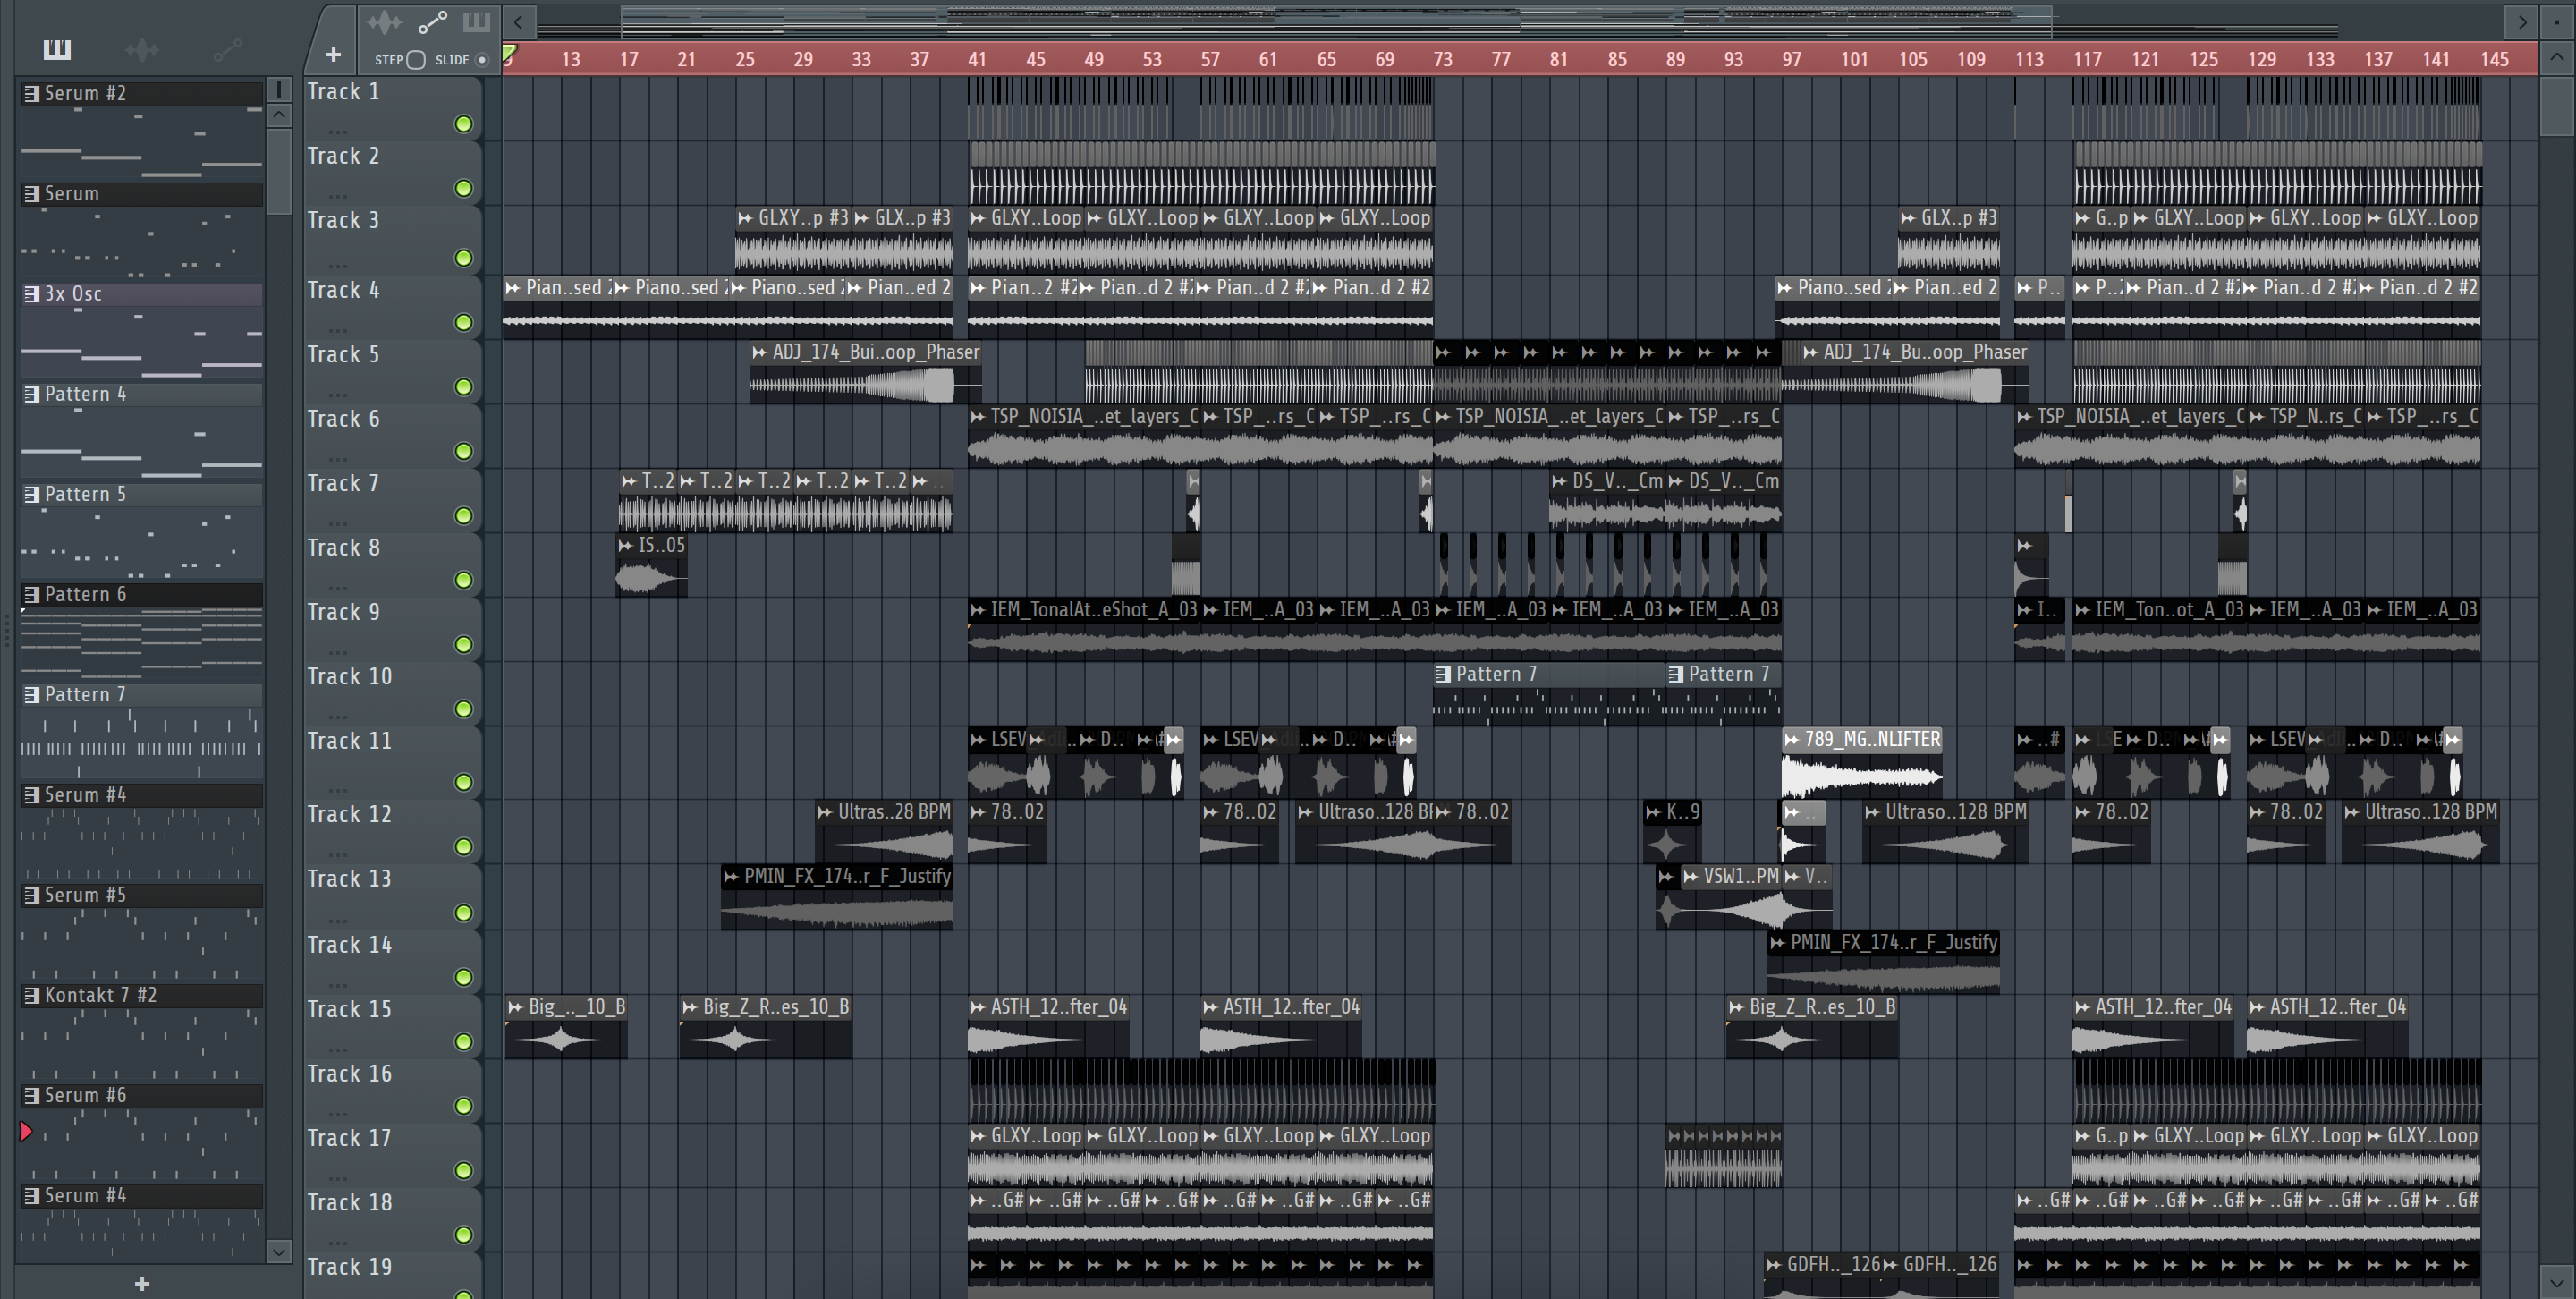Click piano icon beside first Serum entry

click(32, 194)
